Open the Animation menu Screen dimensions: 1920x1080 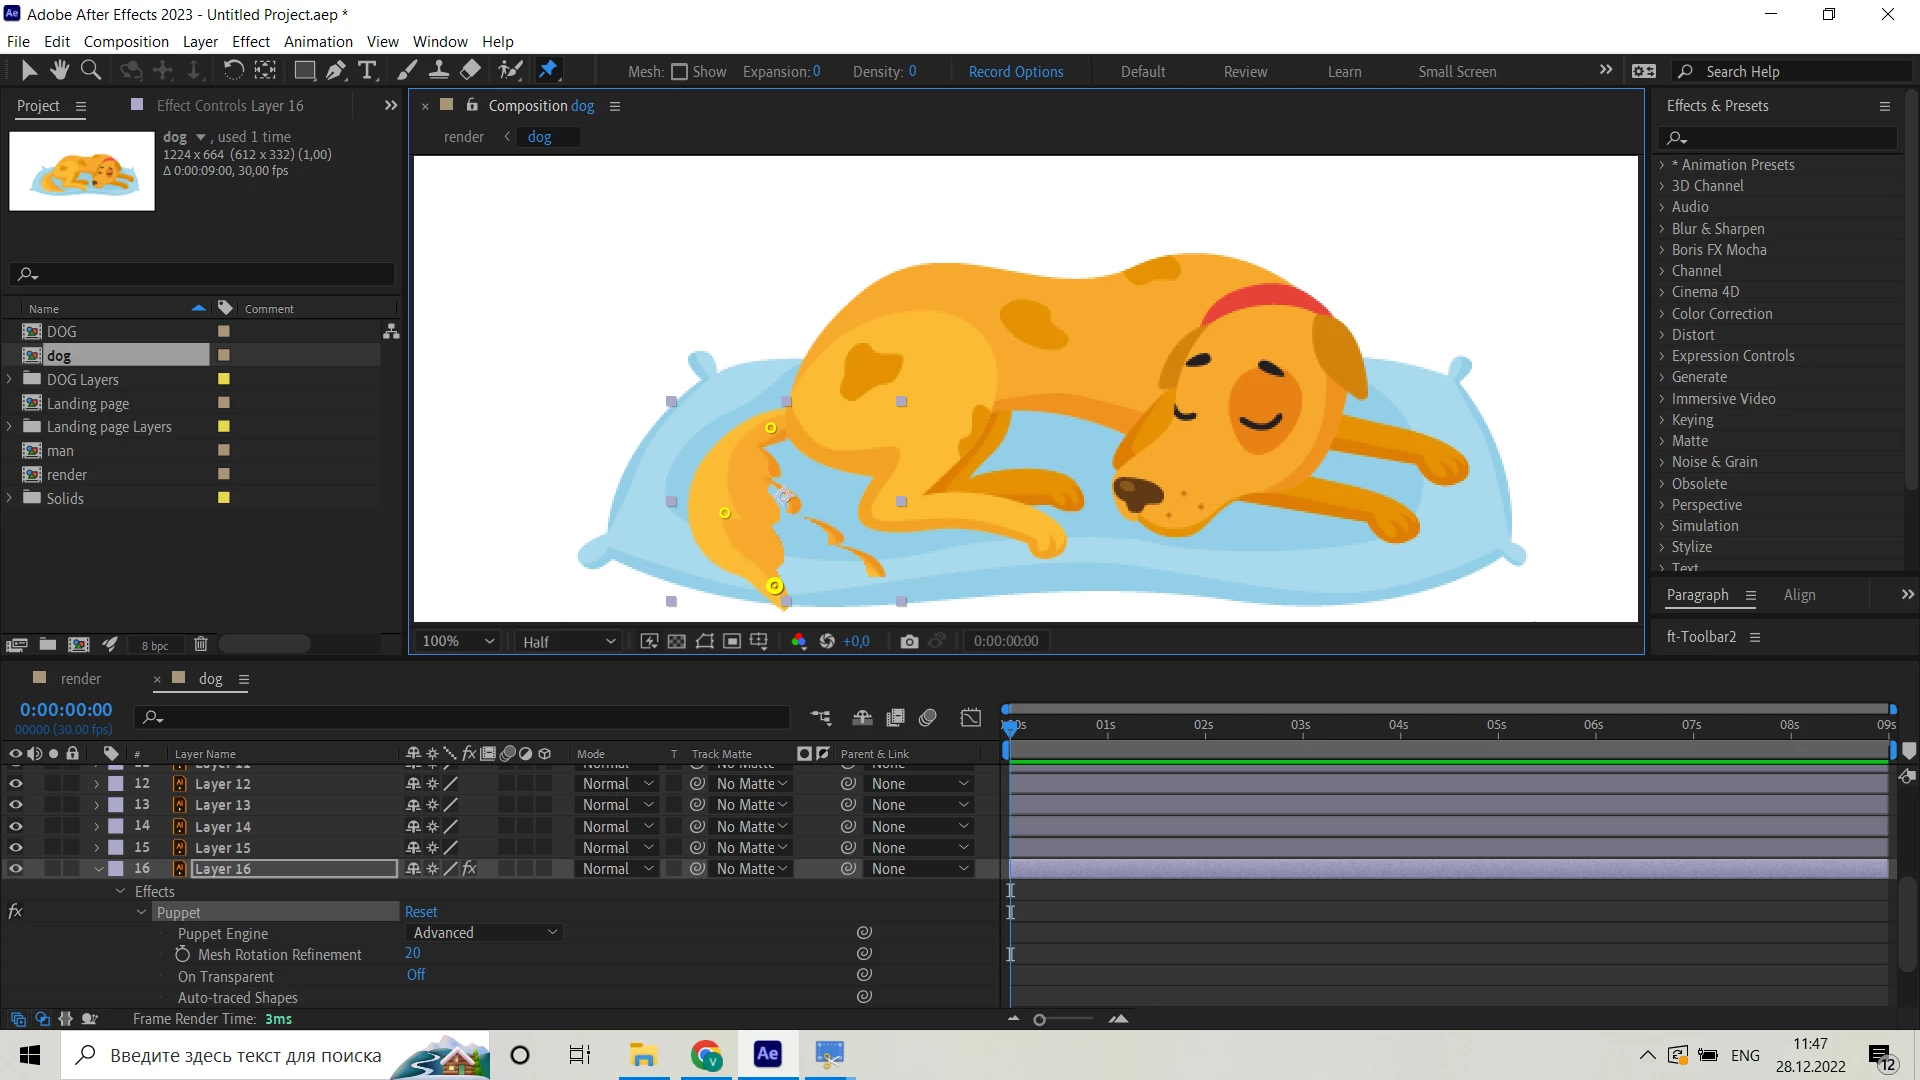pos(318,41)
